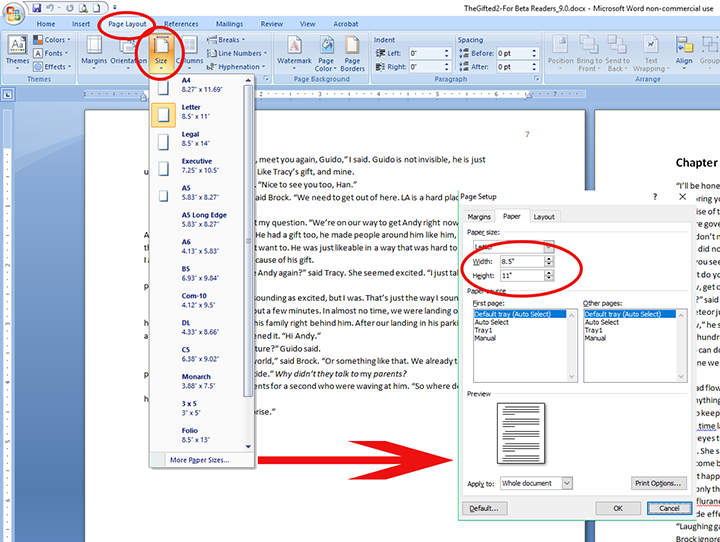720x542 pixels.
Task: Click Print Options button
Action: pos(658,483)
